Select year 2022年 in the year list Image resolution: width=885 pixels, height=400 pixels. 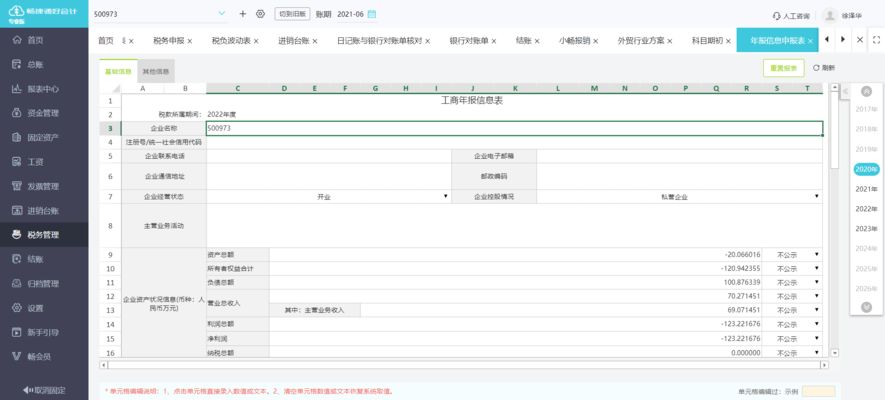click(x=866, y=209)
